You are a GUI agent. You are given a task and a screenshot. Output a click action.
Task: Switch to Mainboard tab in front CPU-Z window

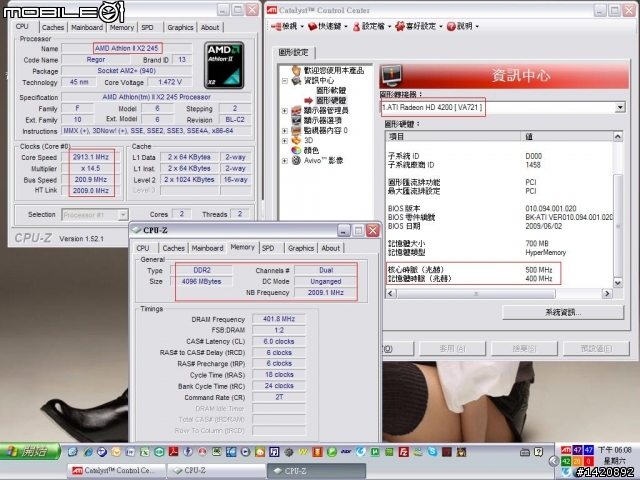coord(207,248)
